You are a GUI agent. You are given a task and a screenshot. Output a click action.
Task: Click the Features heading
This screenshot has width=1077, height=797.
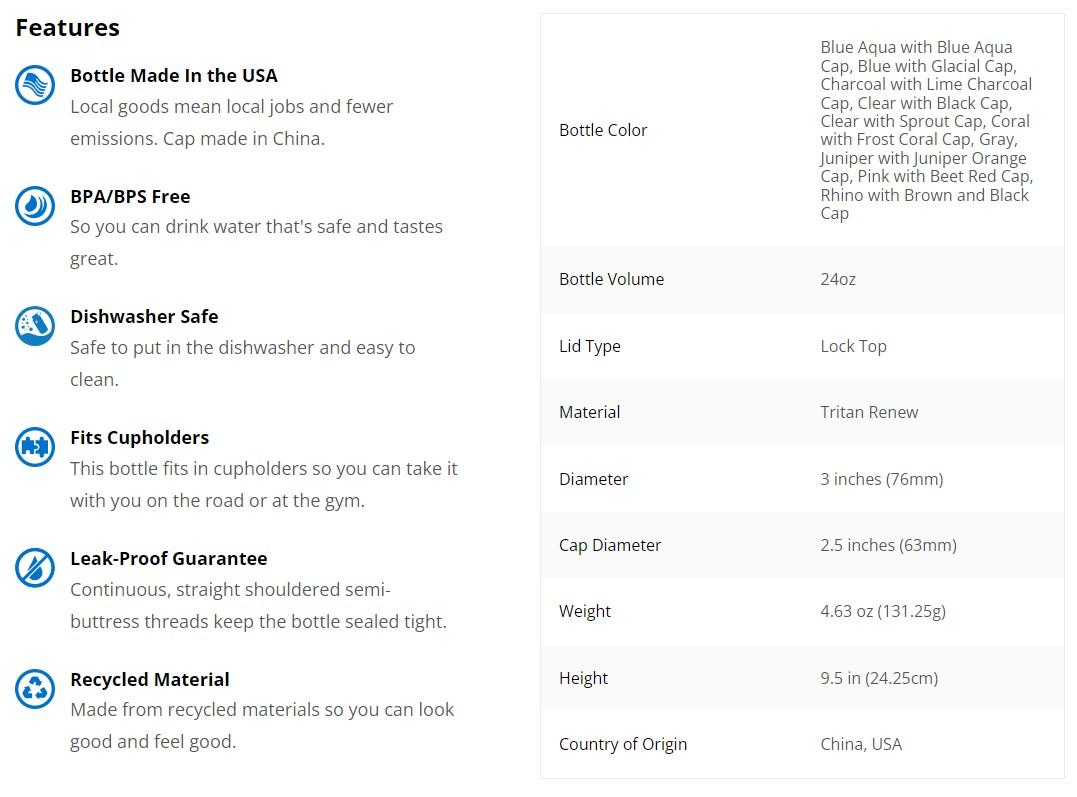tap(68, 28)
